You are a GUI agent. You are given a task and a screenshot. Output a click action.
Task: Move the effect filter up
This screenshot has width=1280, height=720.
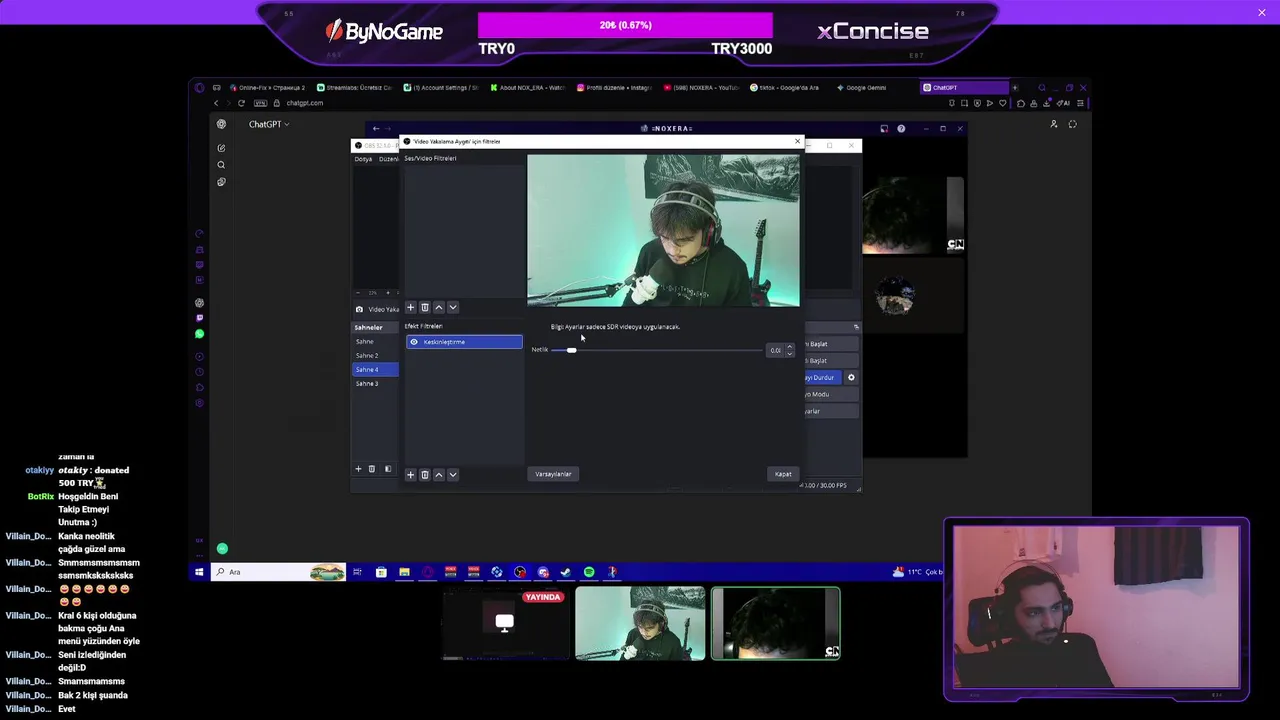click(x=438, y=475)
